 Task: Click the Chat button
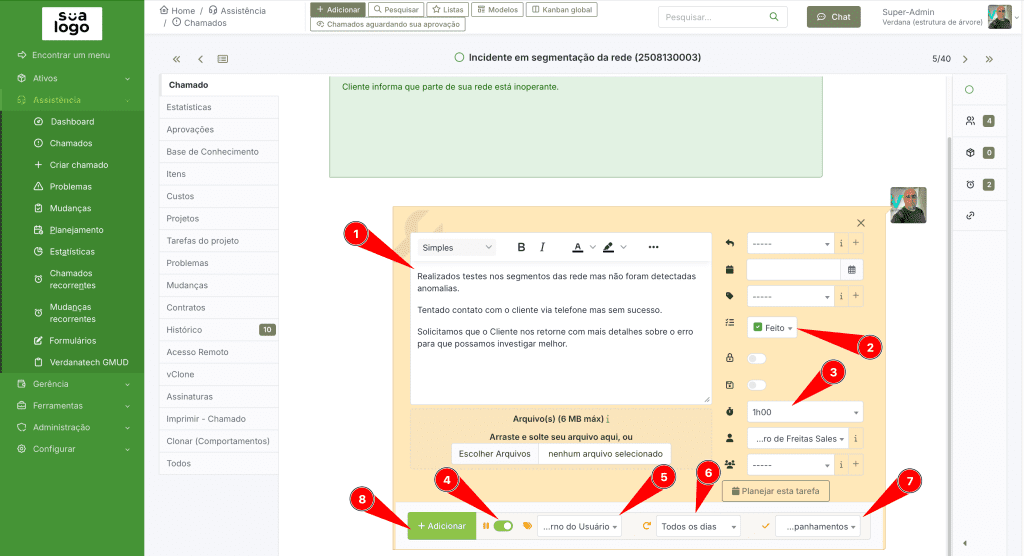point(833,17)
